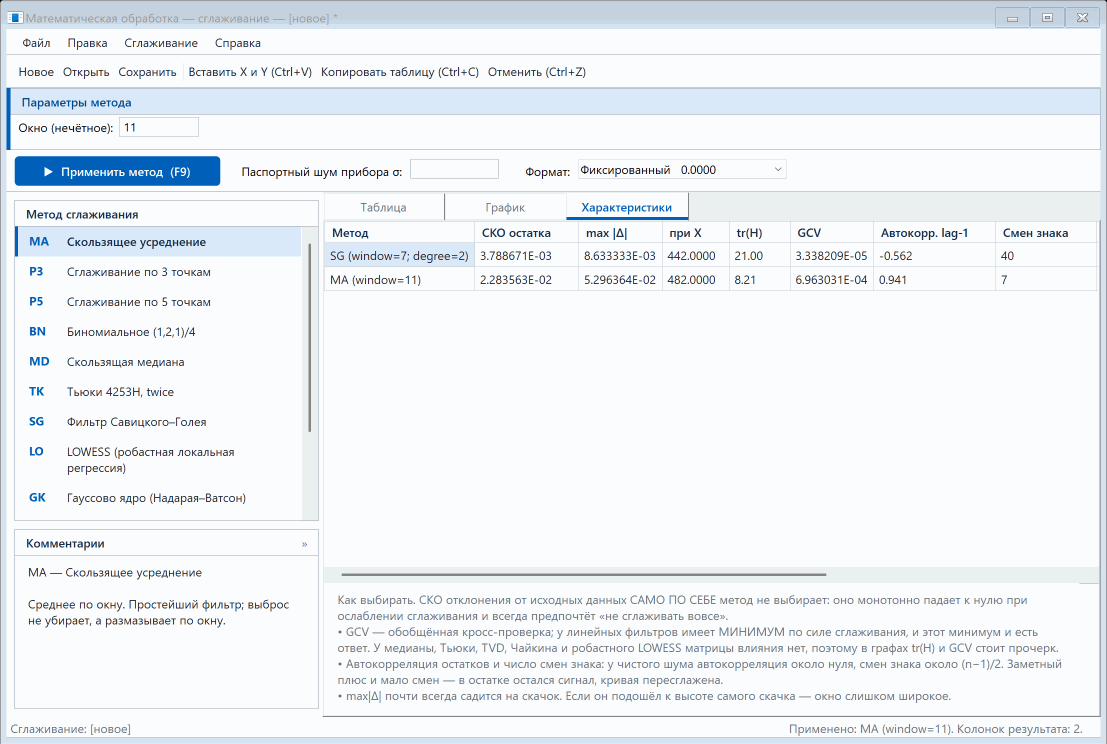This screenshot has width=1107, height=744.
Task: Click the GCV column header
Action: (832, 233)
